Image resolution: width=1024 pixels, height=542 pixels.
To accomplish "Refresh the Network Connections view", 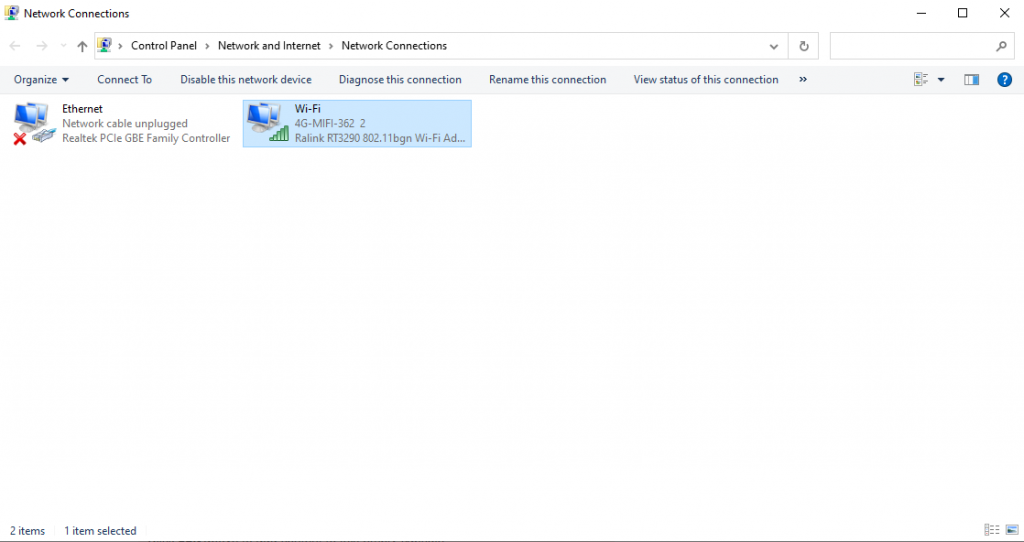I will pyautogui.click(x=804, y=46).
